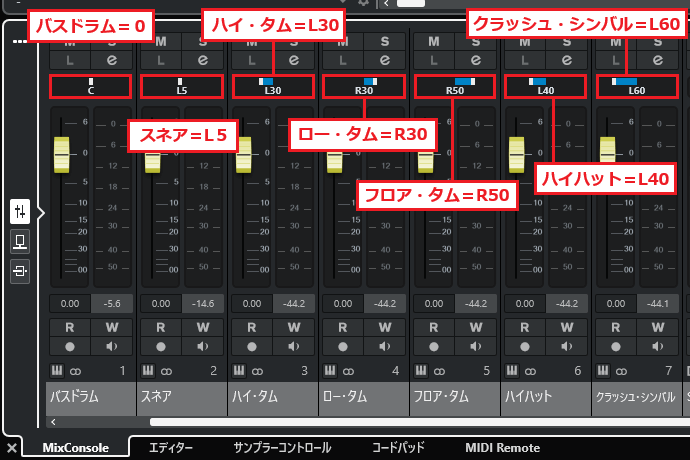Enable record on the バスドラム channel

[x=69, y=346]
